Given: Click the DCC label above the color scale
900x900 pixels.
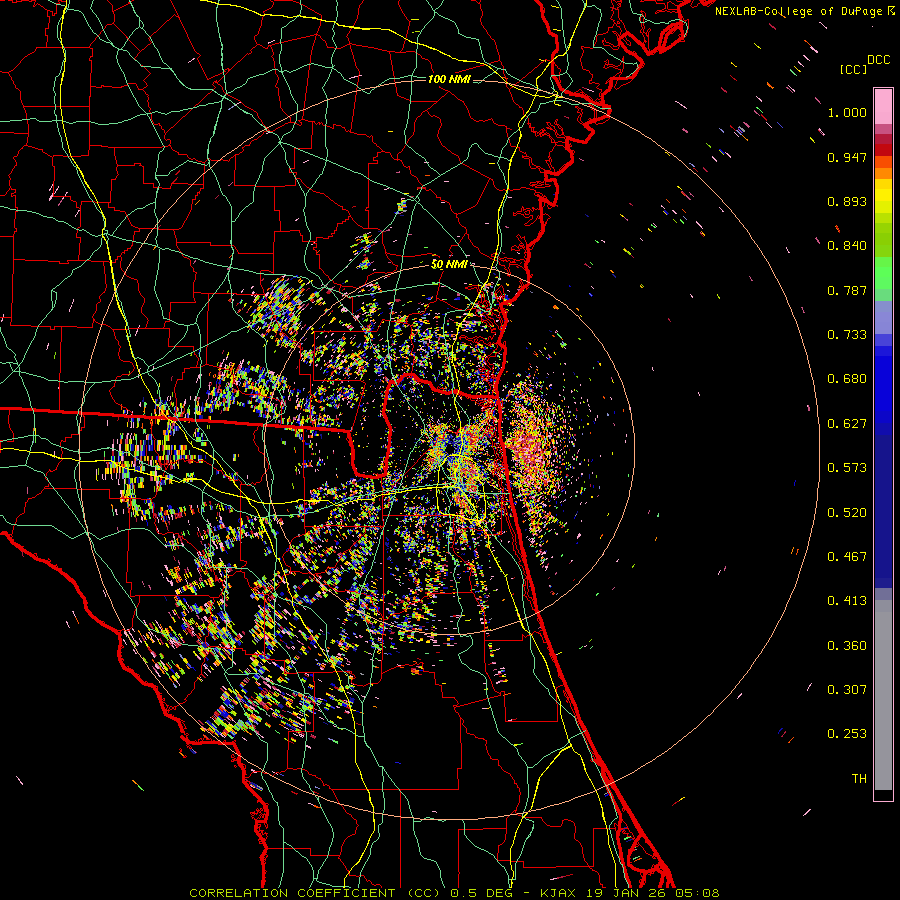Looking at the screenshot, I should point(879,60).
